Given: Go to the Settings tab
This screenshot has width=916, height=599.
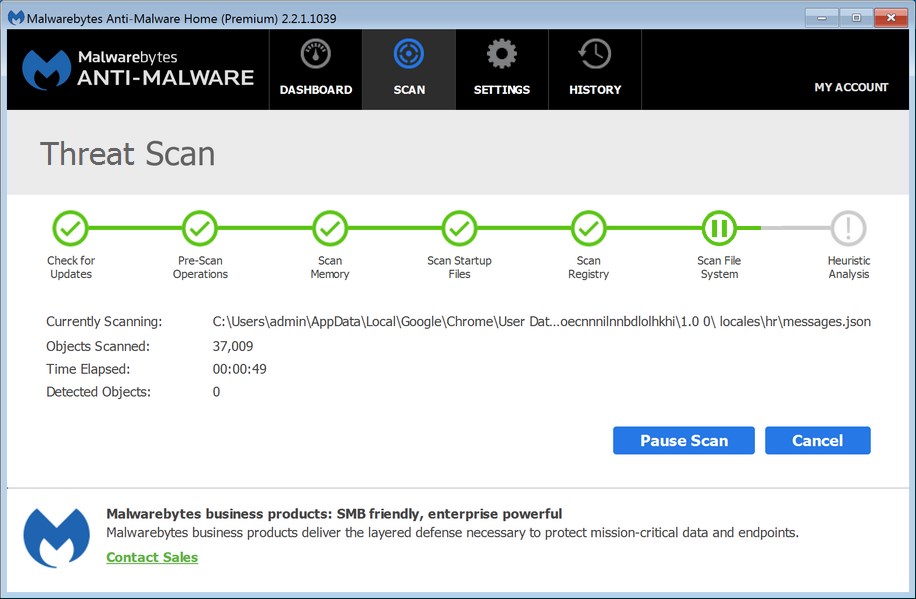Looking at the screenshot, I should (x=502, y=70).
